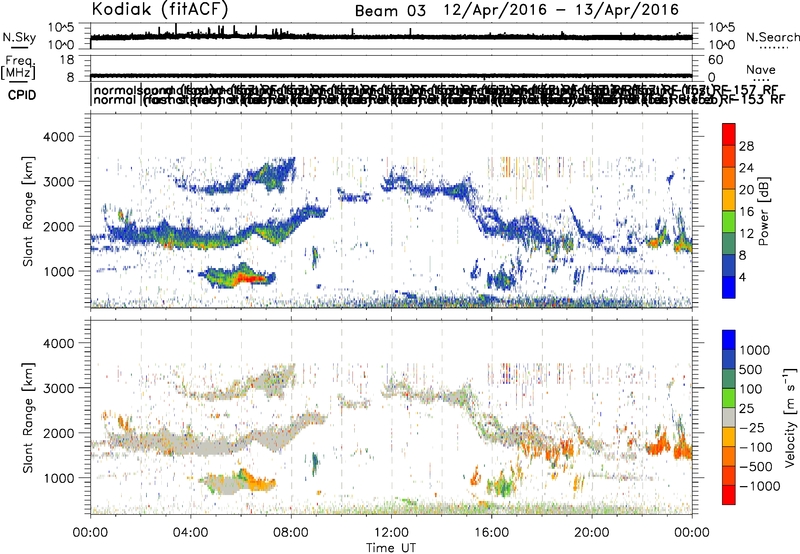800x554 pixels.
Task: Click the blue top segment of Velocity color bar
Action: [x=729, y=340]
